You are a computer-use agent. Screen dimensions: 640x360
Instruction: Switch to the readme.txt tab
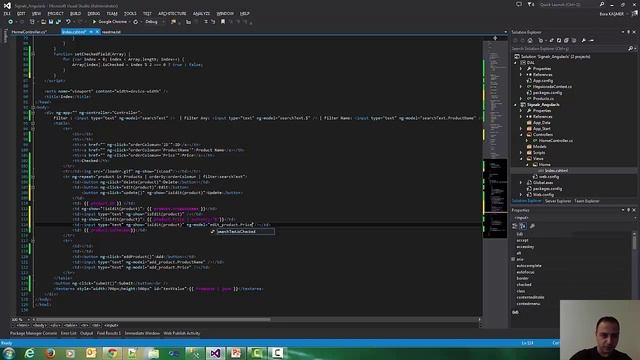(x=111, y=32)
